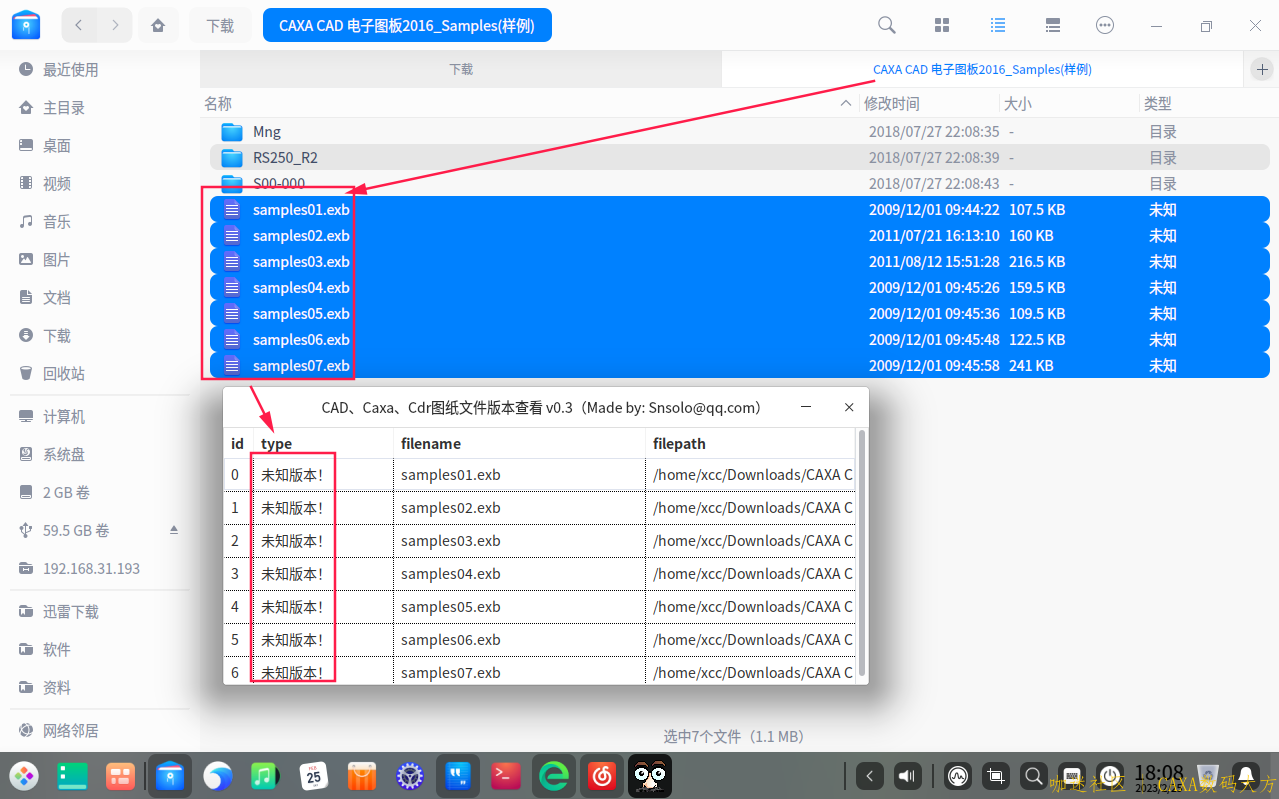
Task: Click the version viewer dialog's vertical scrollbar
Action: (861, 550)
